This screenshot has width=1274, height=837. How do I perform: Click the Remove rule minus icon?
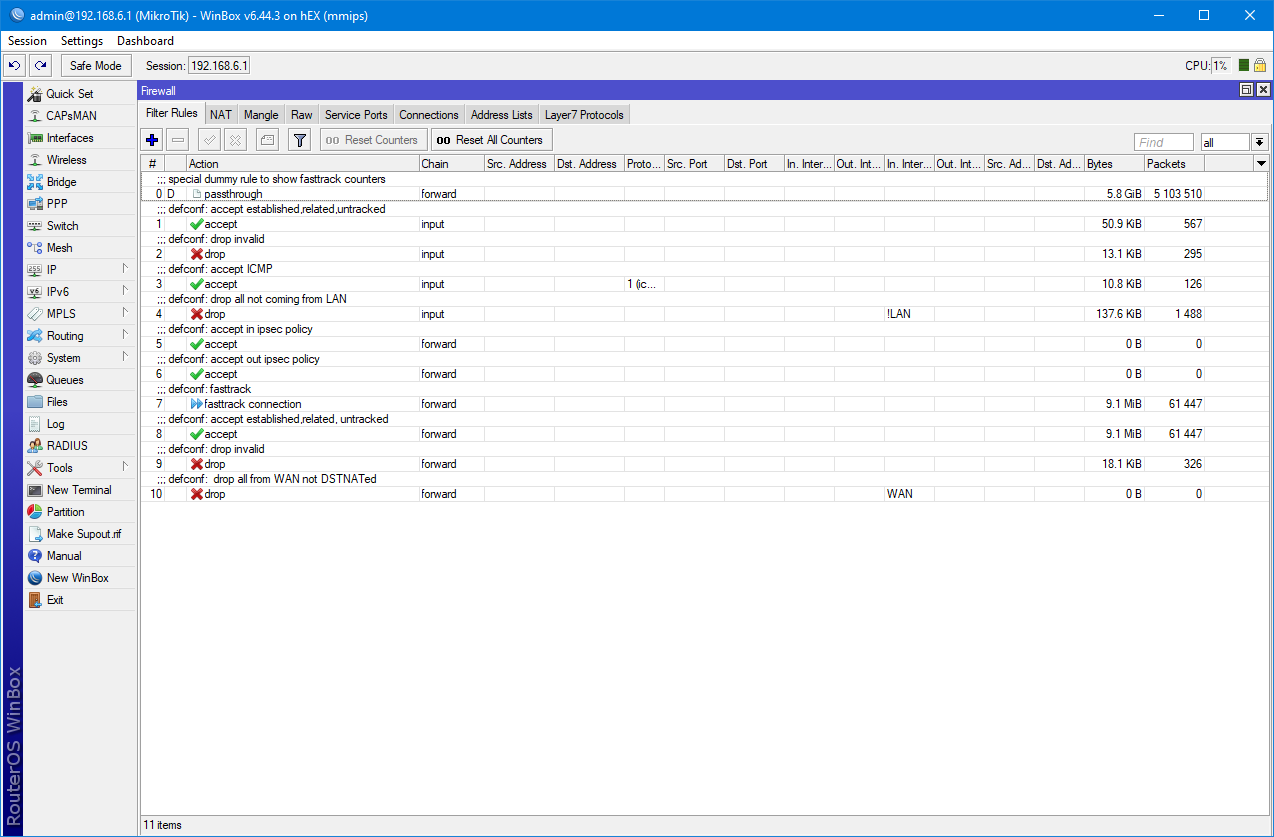177,140
